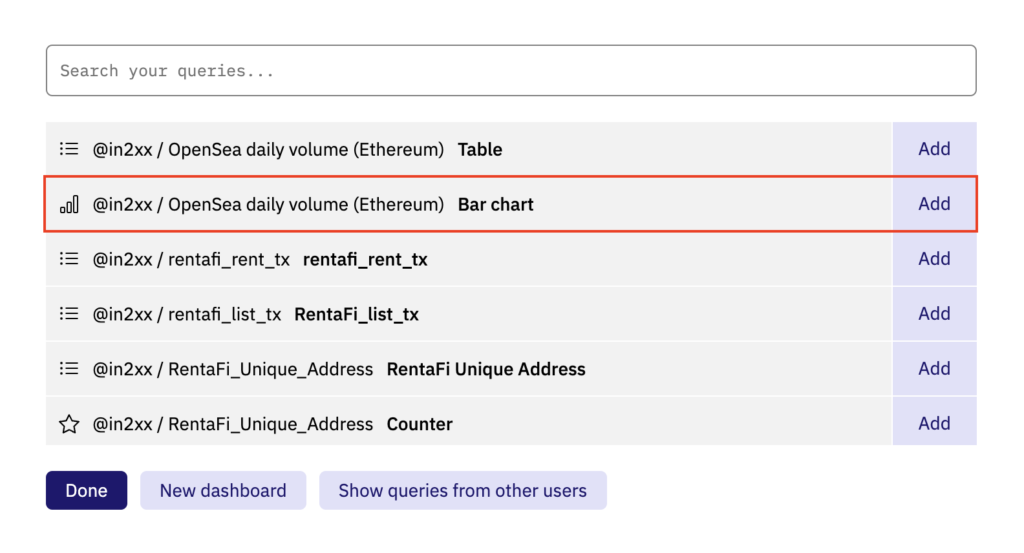Click the list icon beside rentafi_rent_tx
1024x553 pixels.
pyautogui.click(x=69, y=259)
